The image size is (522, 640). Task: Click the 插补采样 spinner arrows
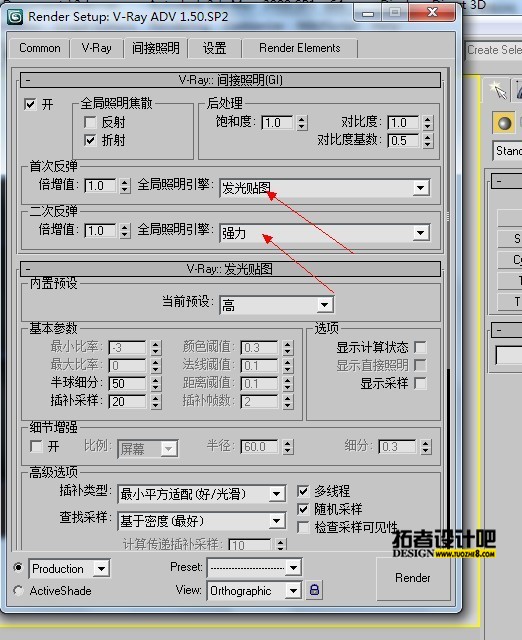(155, 401)
